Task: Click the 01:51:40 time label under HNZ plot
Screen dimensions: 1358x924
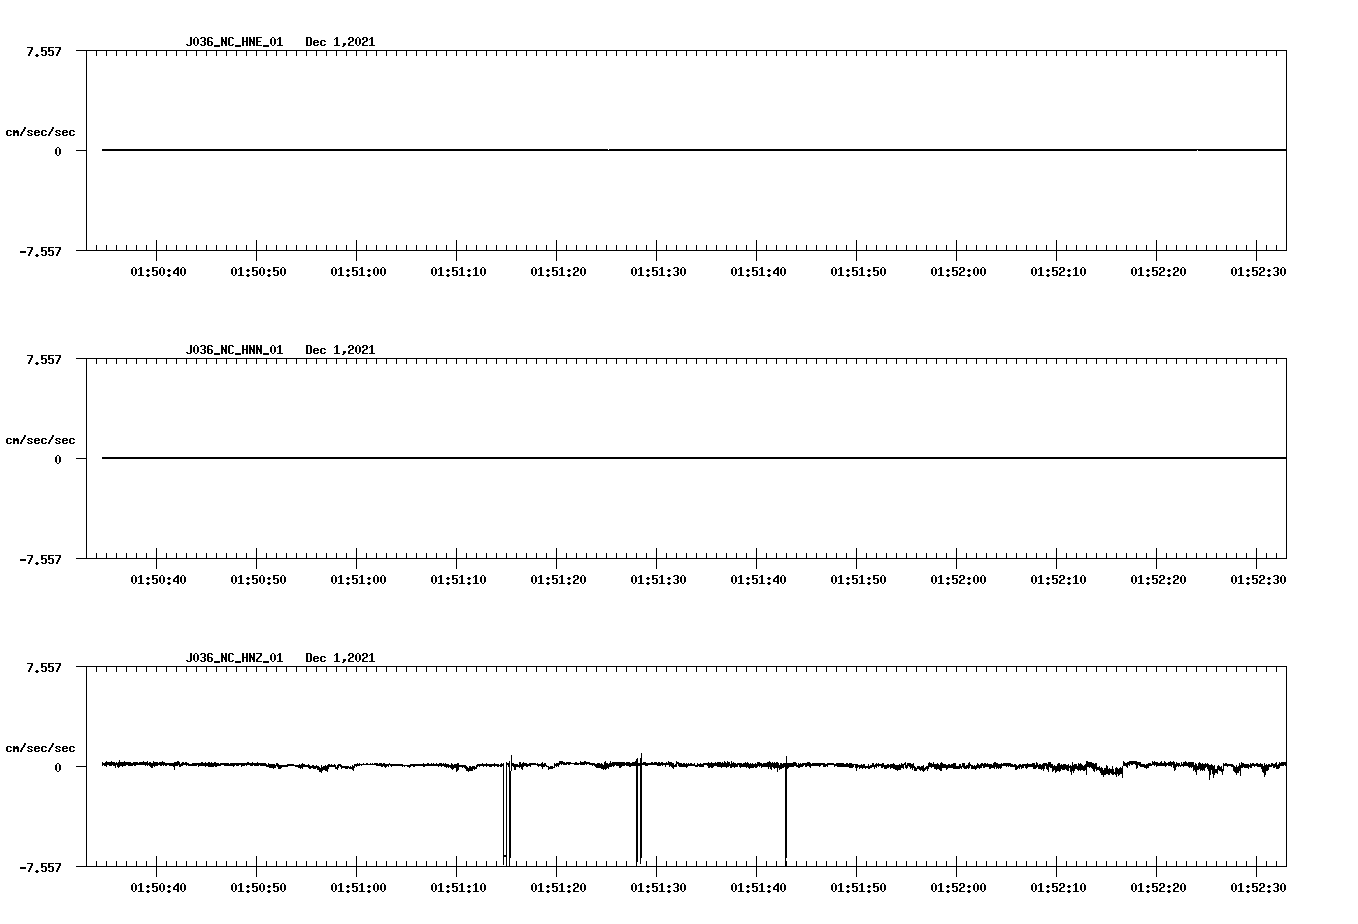Action: [x=758, y=888]
